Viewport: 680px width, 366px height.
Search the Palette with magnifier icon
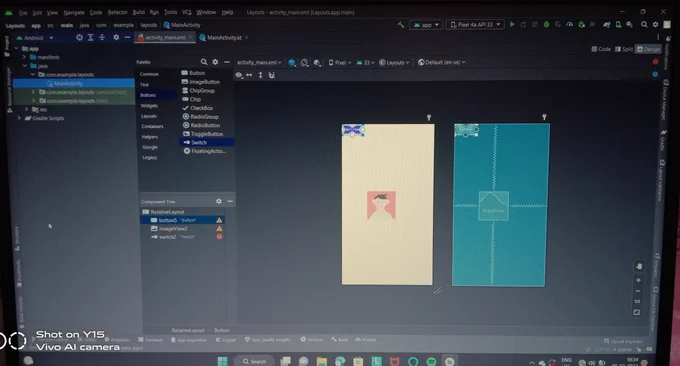point(204,62)
